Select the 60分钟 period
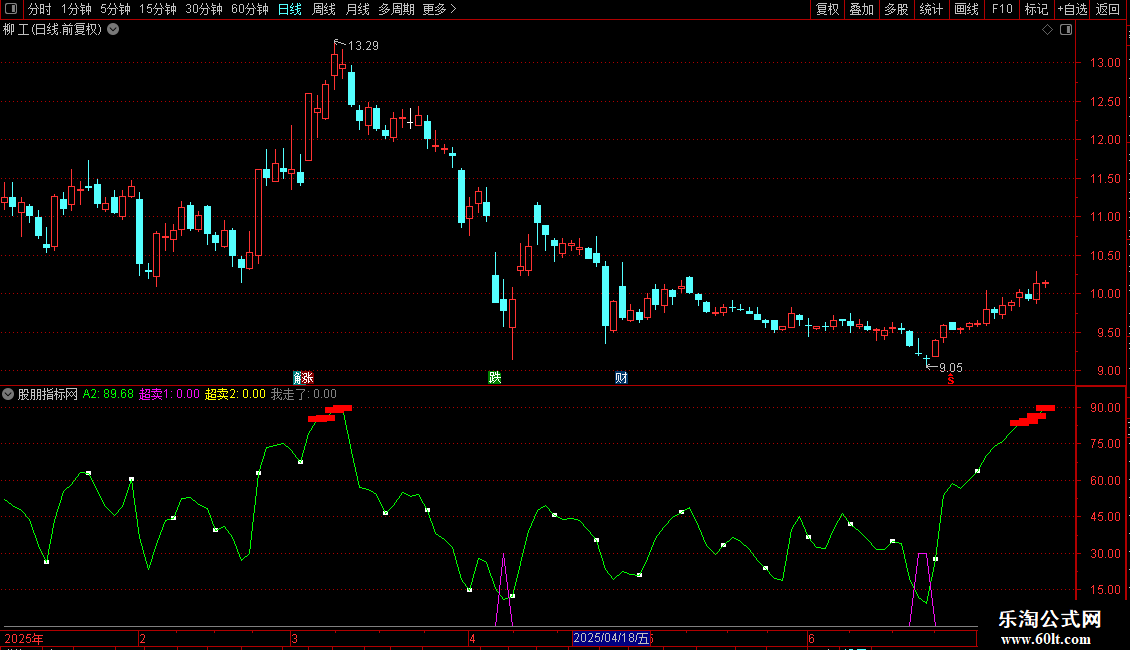This screenshot has height=650, width=1130. click(x=249, y=9)
